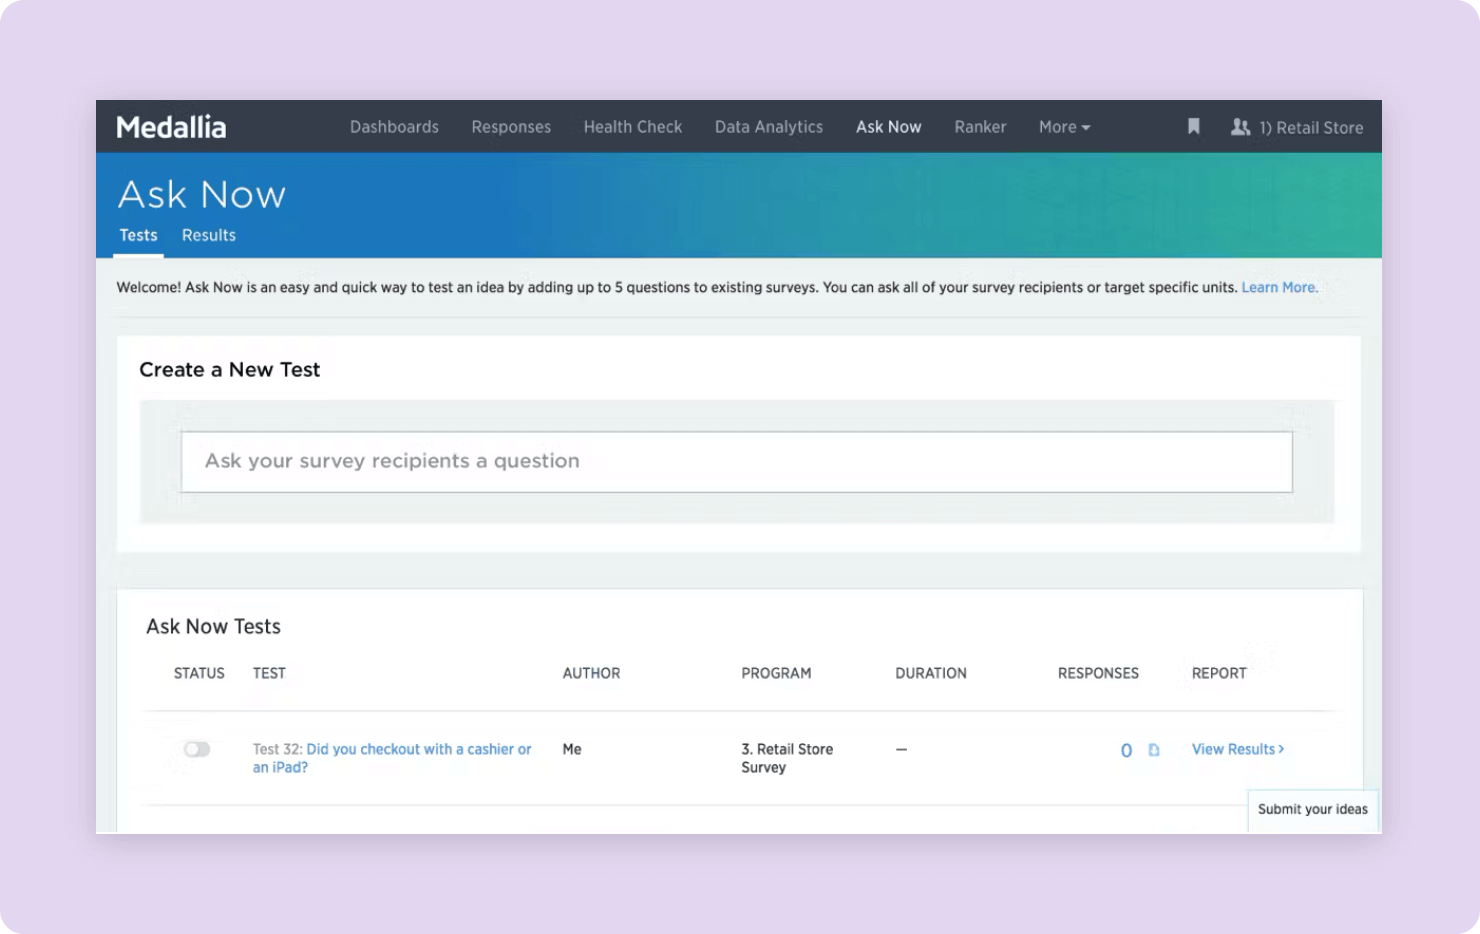Open the 'Did you checkout with a cashier' test

(x=418, y=749)
